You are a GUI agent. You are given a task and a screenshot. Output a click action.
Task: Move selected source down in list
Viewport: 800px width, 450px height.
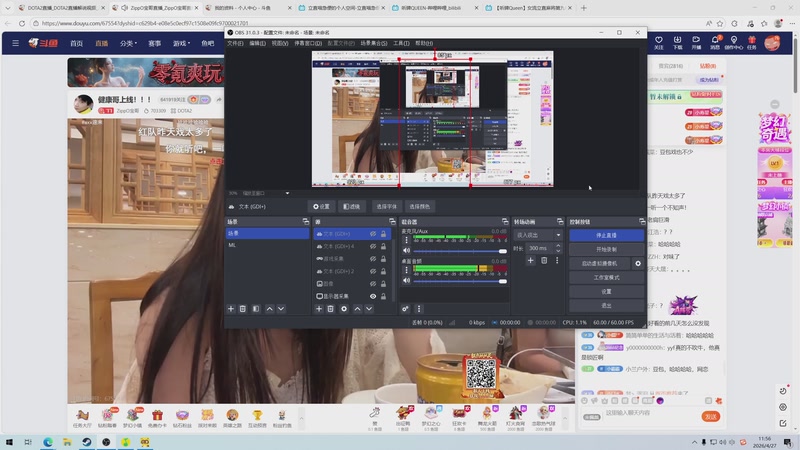click(x=369, y=309)
